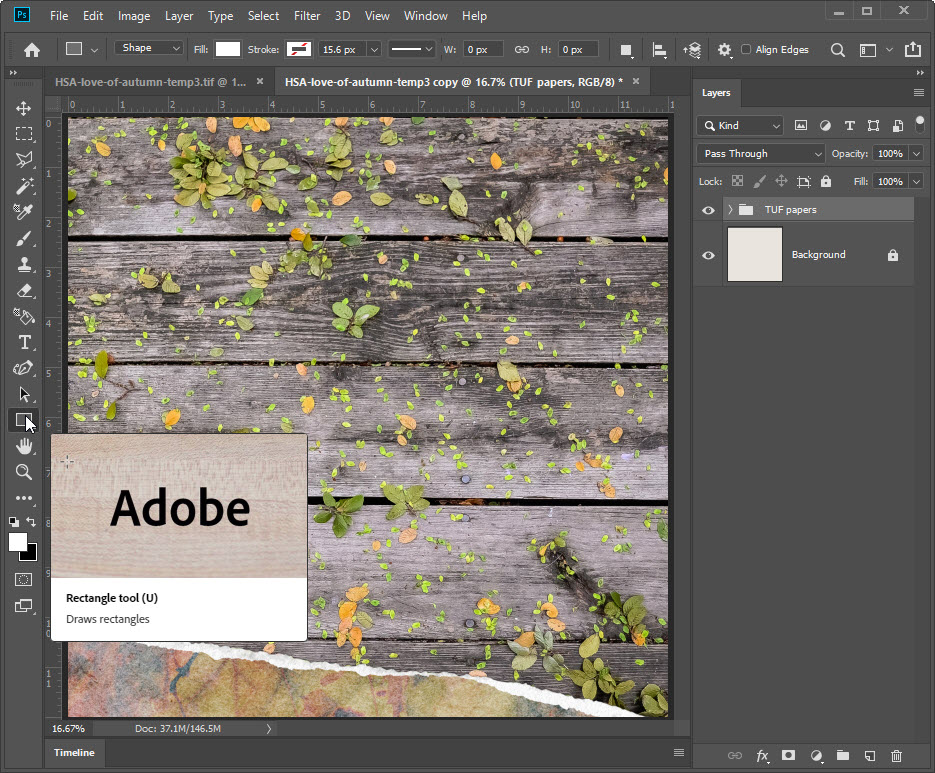Select the Zoom tool in toolbar
The image size is (935, 773).
(23, 472)
